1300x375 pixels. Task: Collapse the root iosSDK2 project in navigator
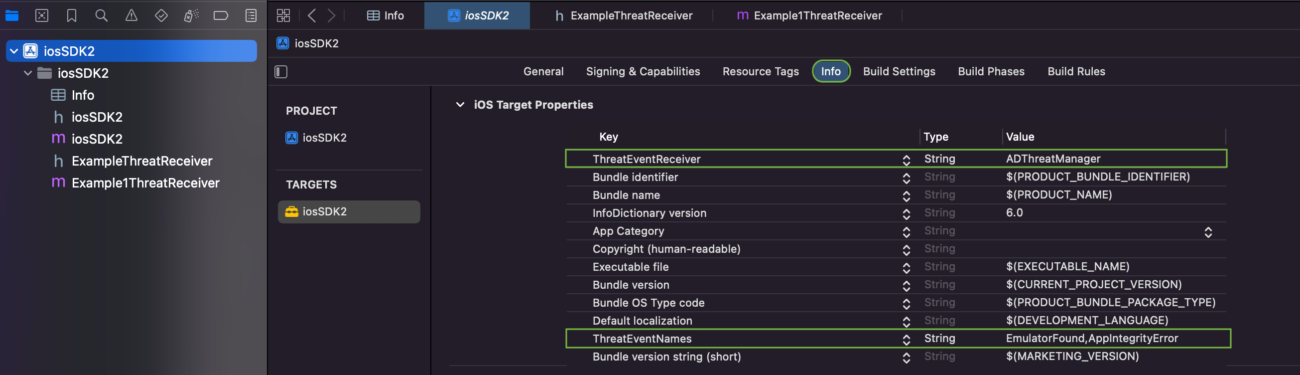click(x=13, y=51)
